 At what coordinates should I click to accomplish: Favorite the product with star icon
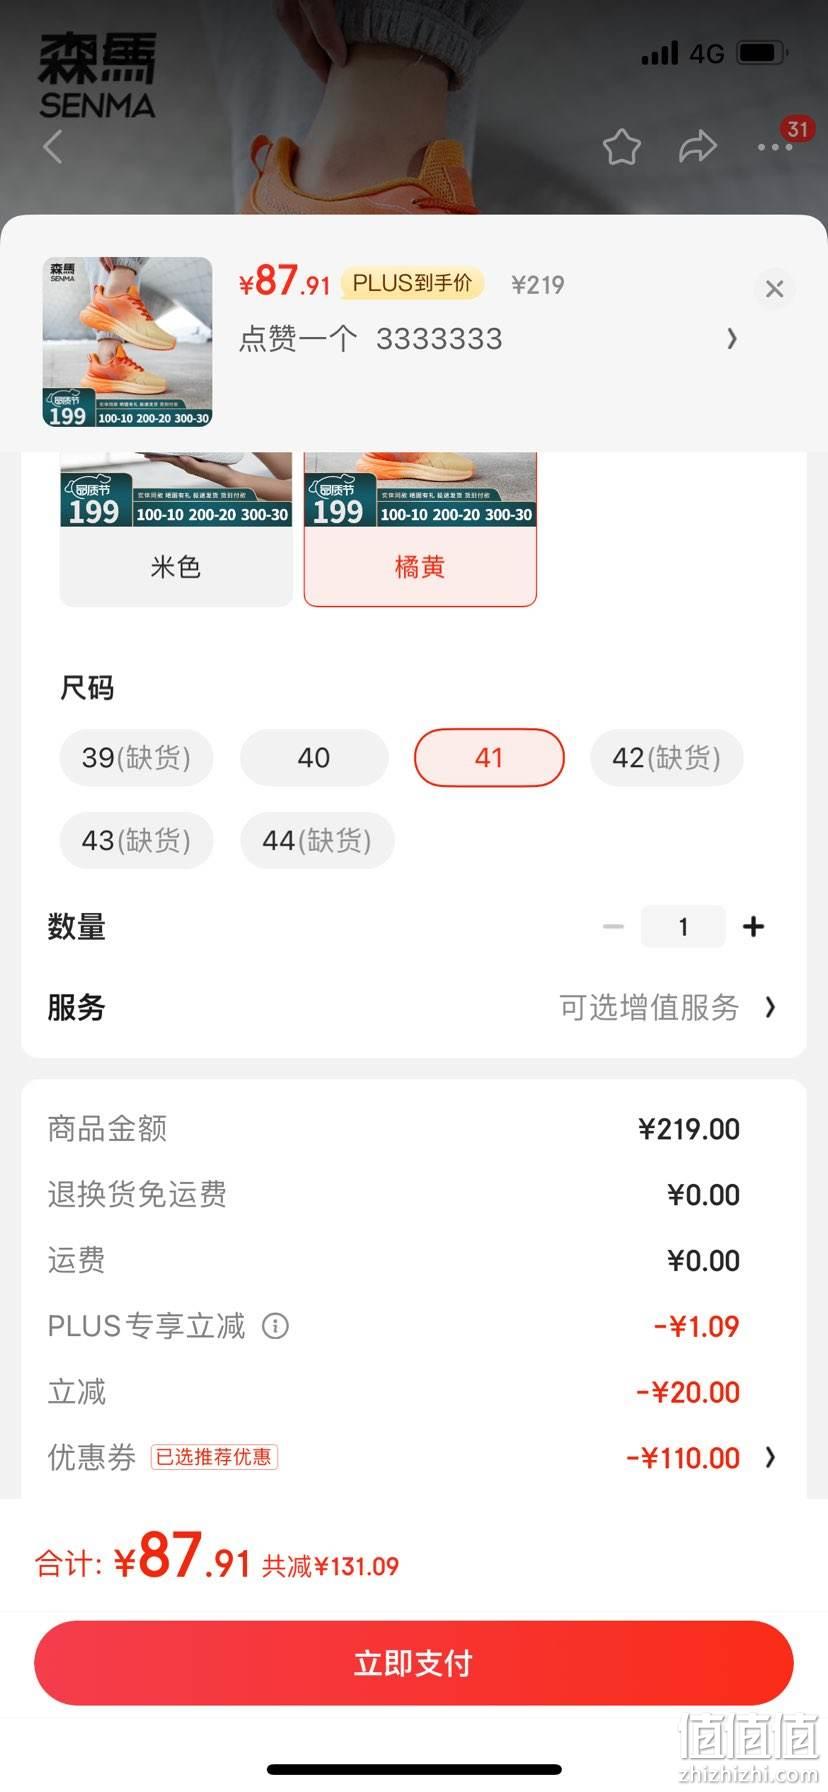(621, 147)
